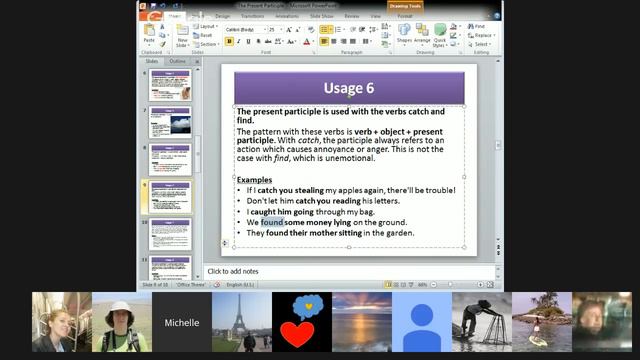Click the Clear Formatting icon
The height and width of the screenshot is (360, 640).
click(x=311, y=30)
